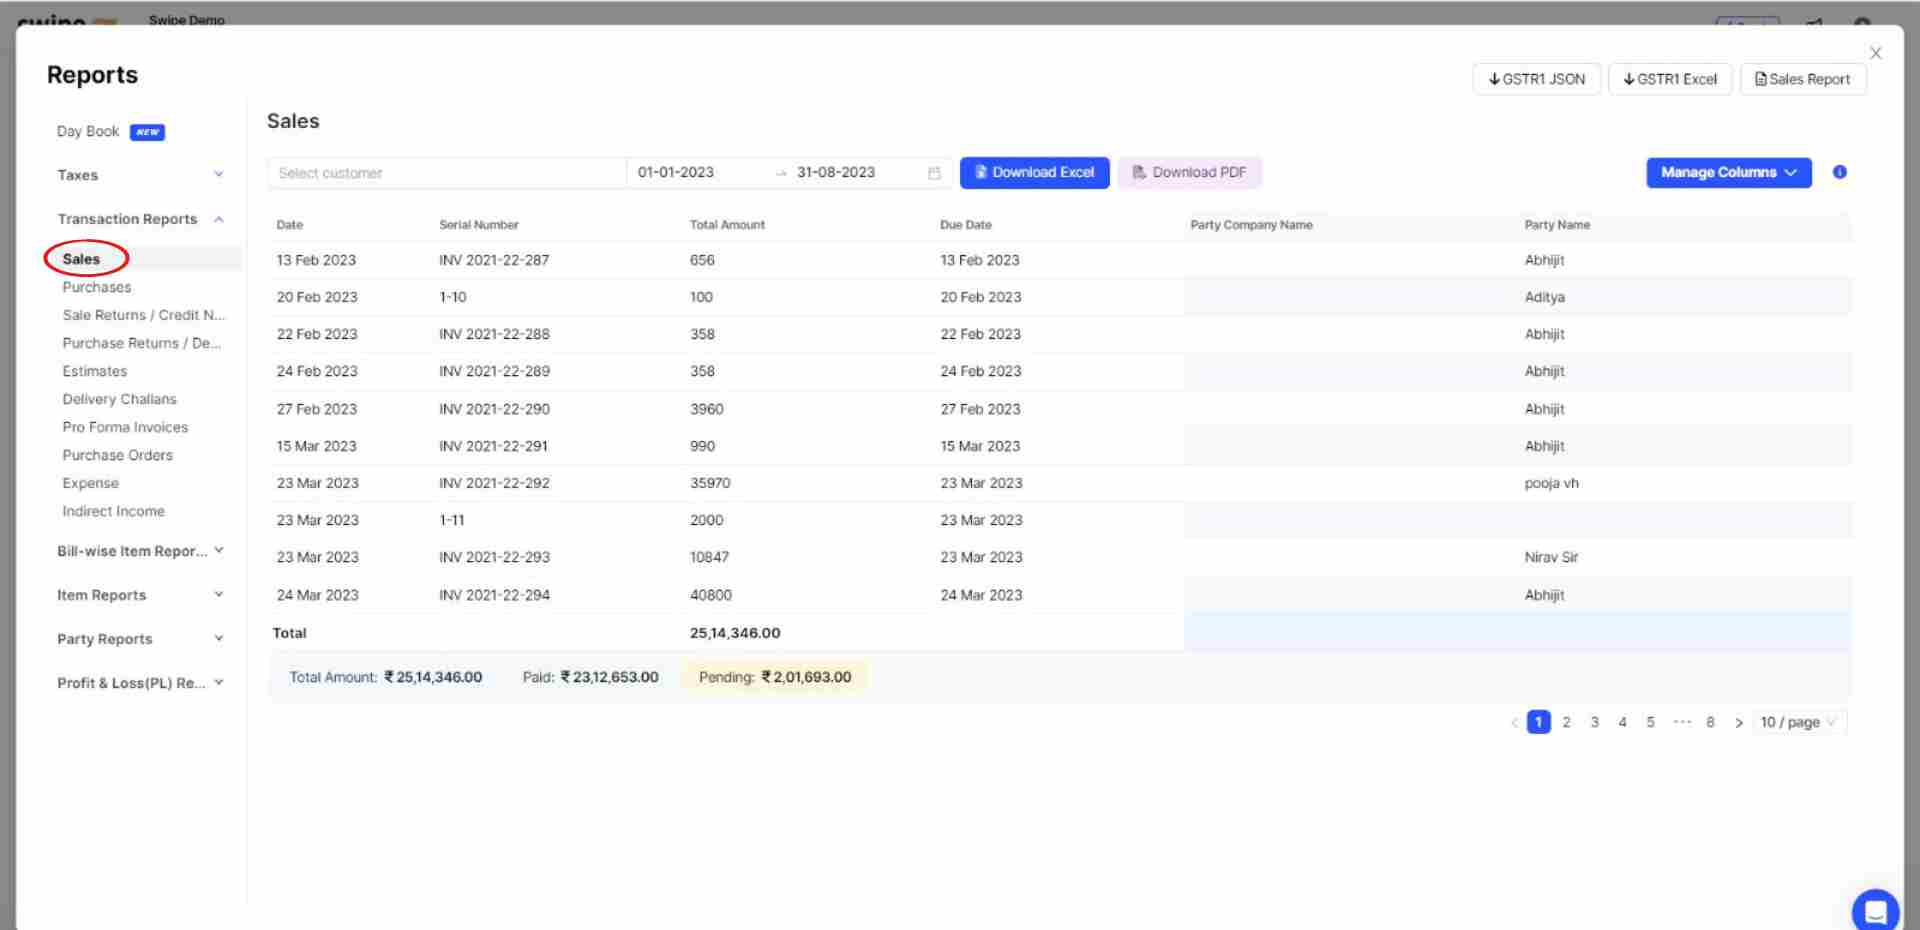The height and width of the screenshot is (930, 1920).
Task: Click the end date 31-08-2023 field
Action: point(836,172)
